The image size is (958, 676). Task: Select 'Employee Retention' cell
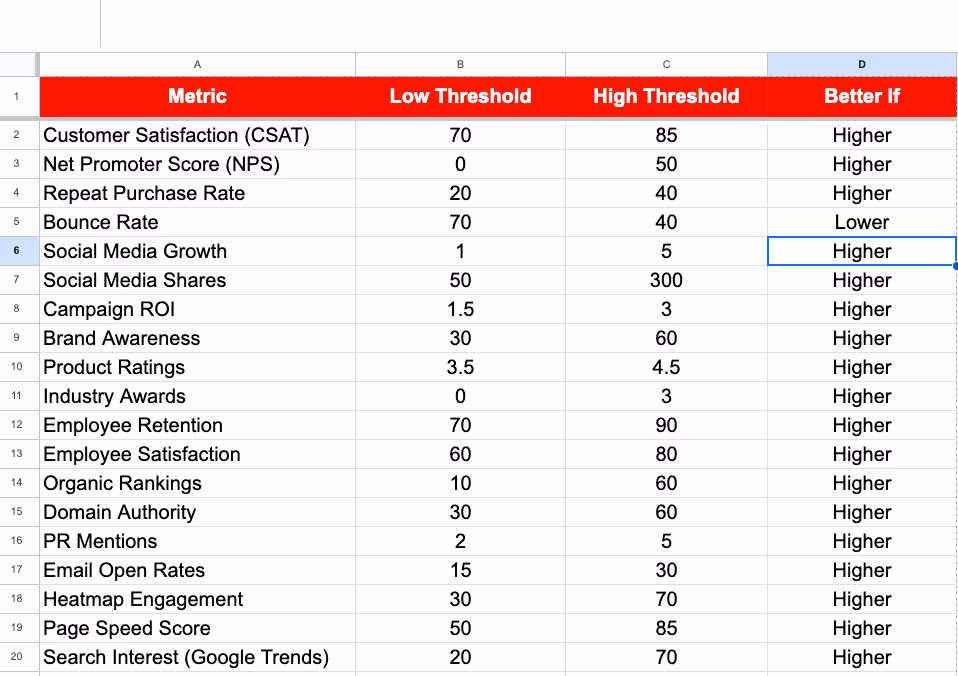(197, 425)
